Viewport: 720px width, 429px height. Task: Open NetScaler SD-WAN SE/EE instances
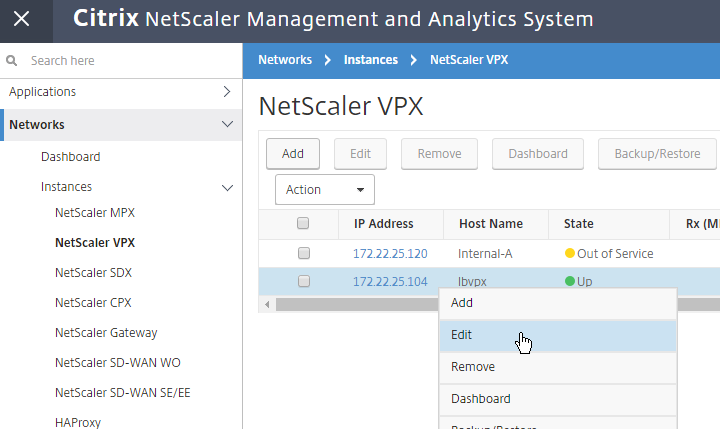[x=123, y=393]
